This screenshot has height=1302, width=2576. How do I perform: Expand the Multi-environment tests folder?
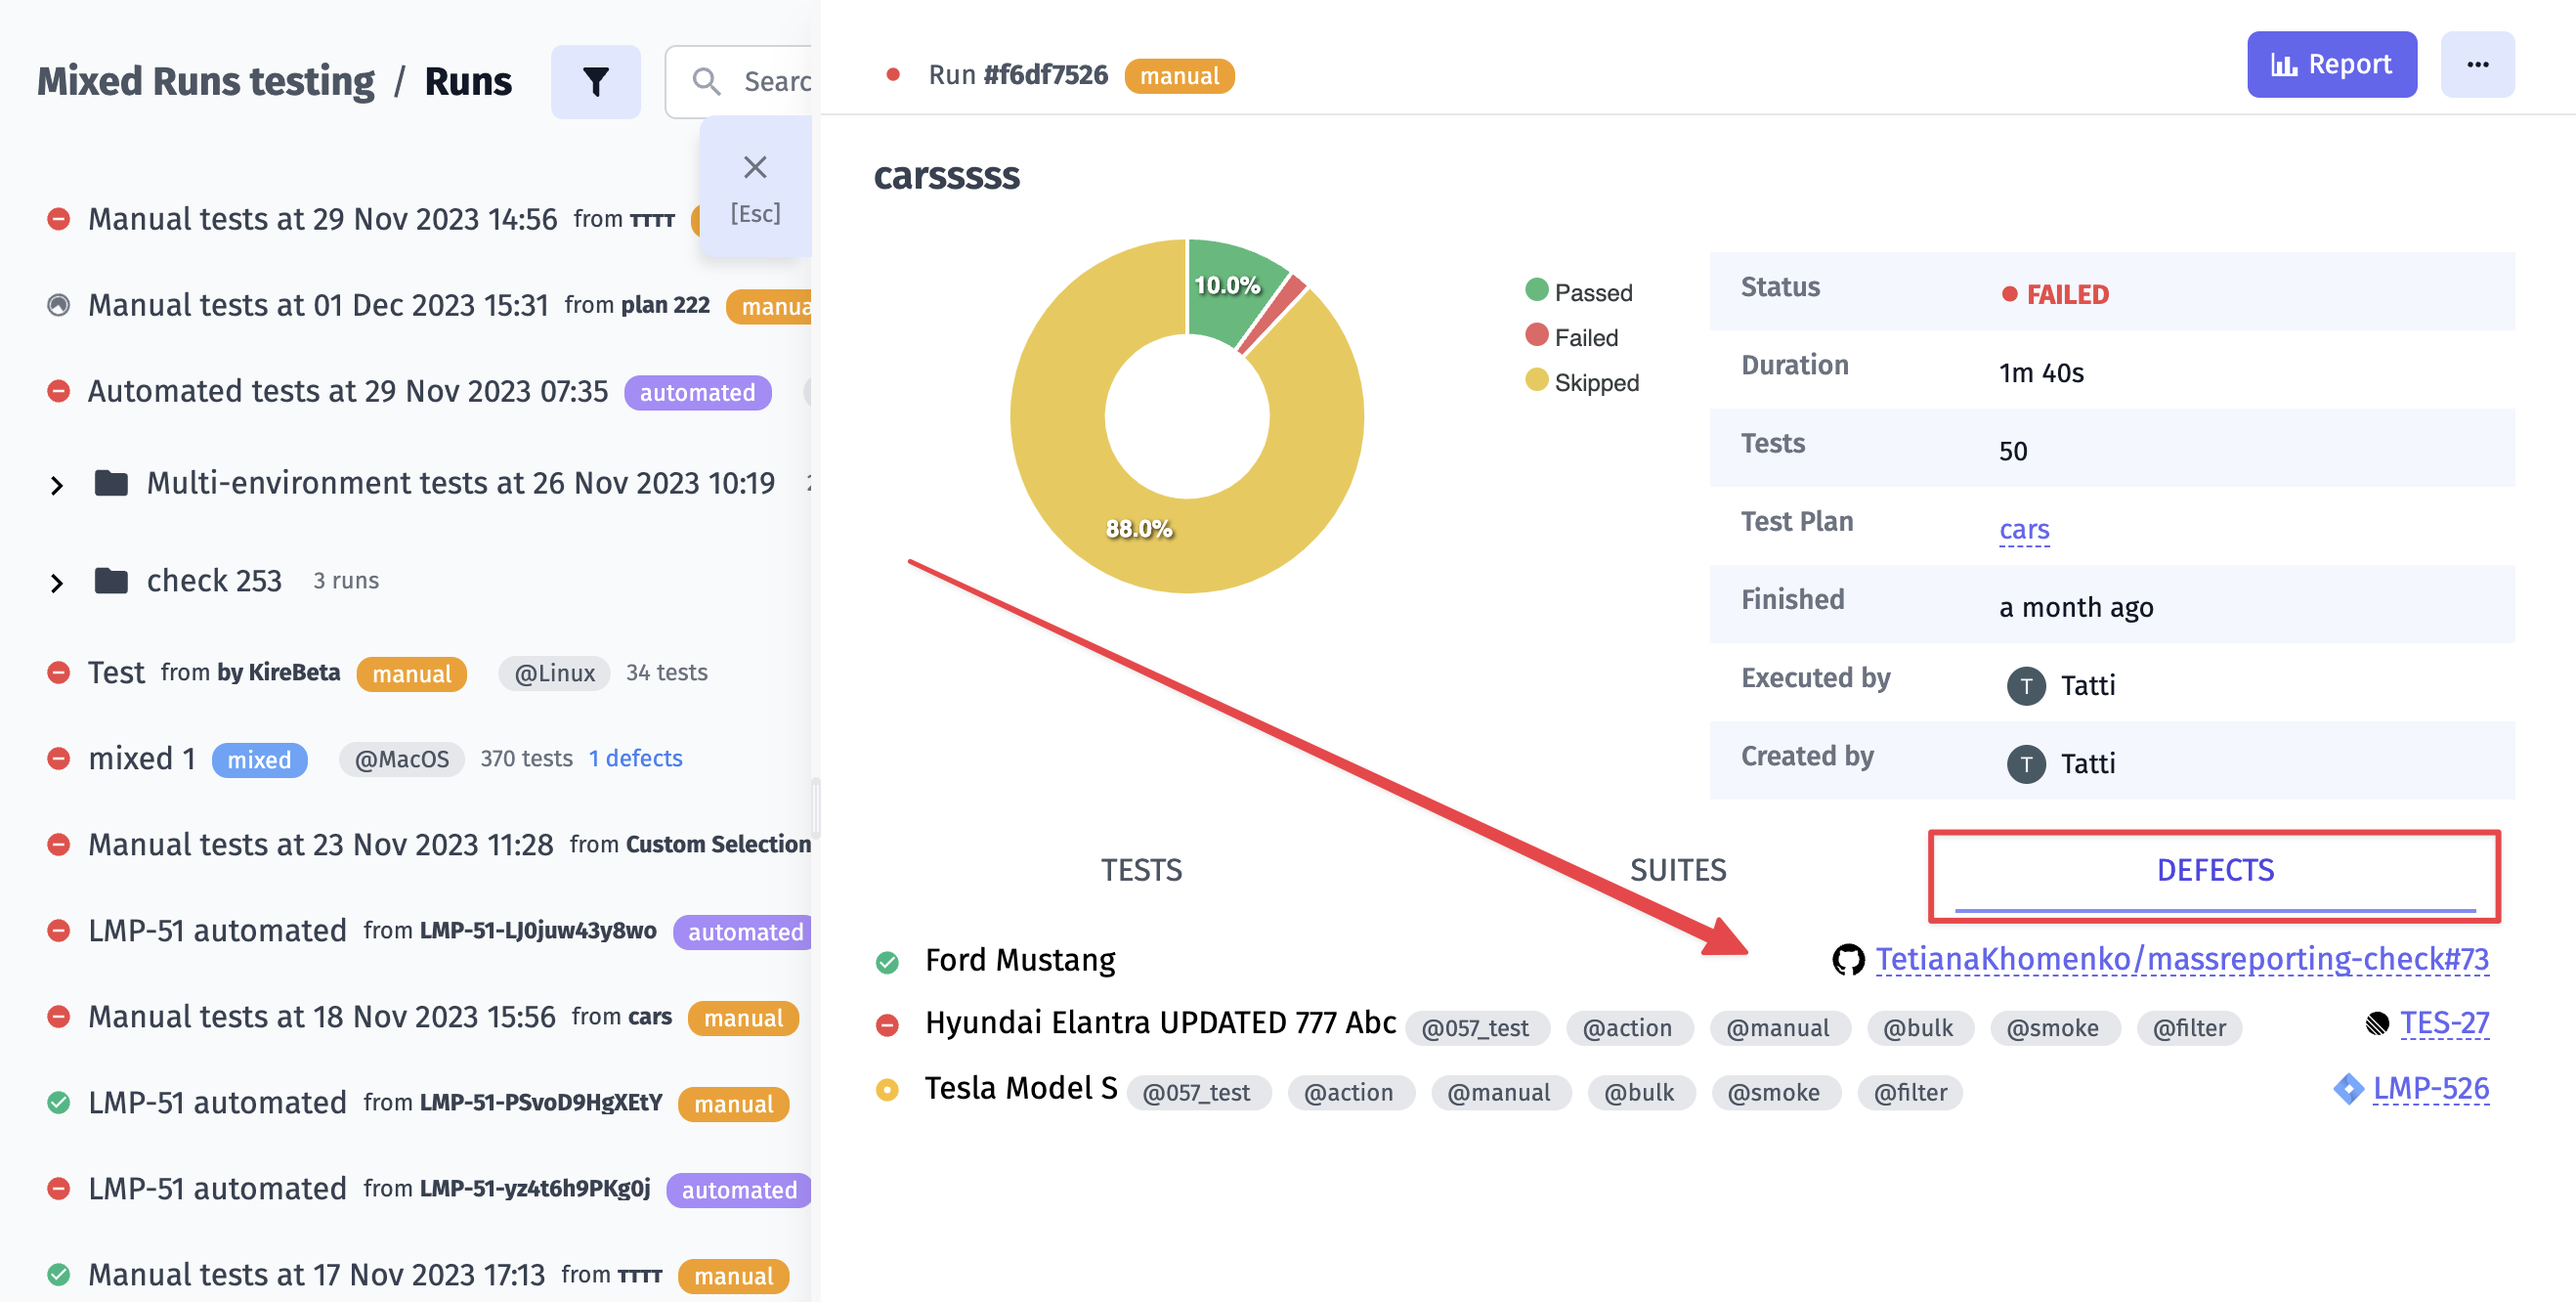[x=57, y=485]
